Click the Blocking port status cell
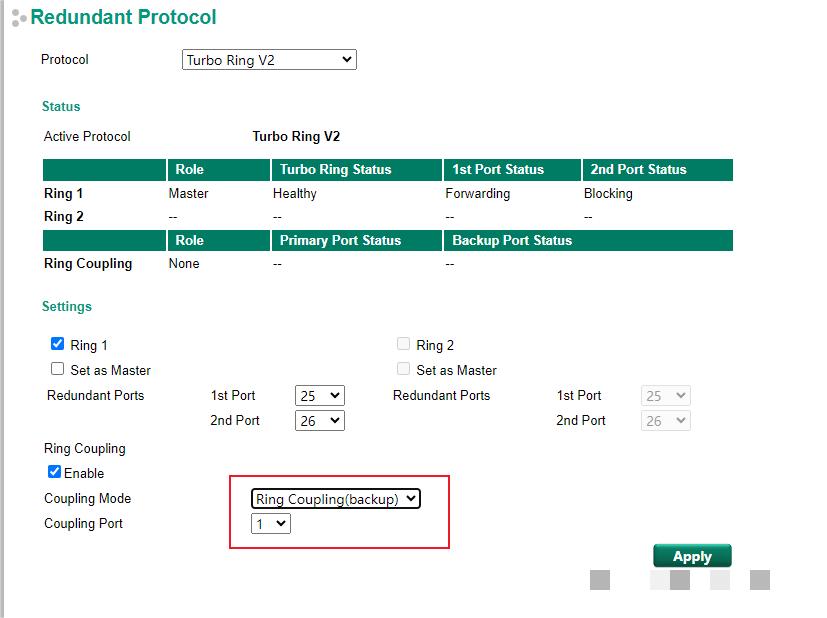The width and height of the screenshot is (827, 618). pyautogui.click(x=608, y=194)
